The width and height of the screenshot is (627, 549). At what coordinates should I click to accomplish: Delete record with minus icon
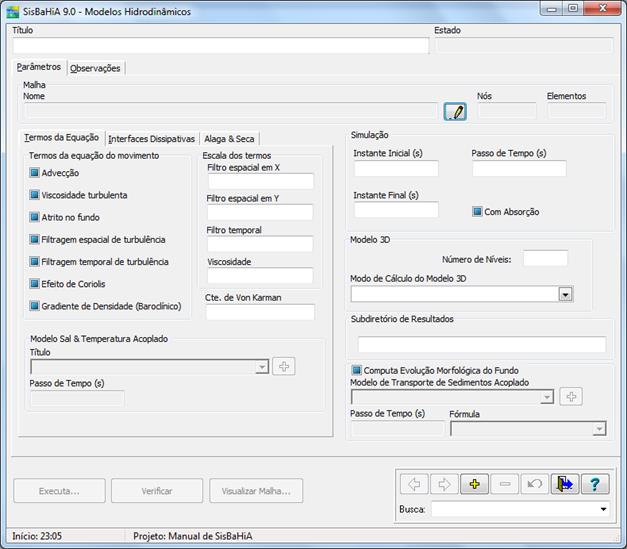505,484
